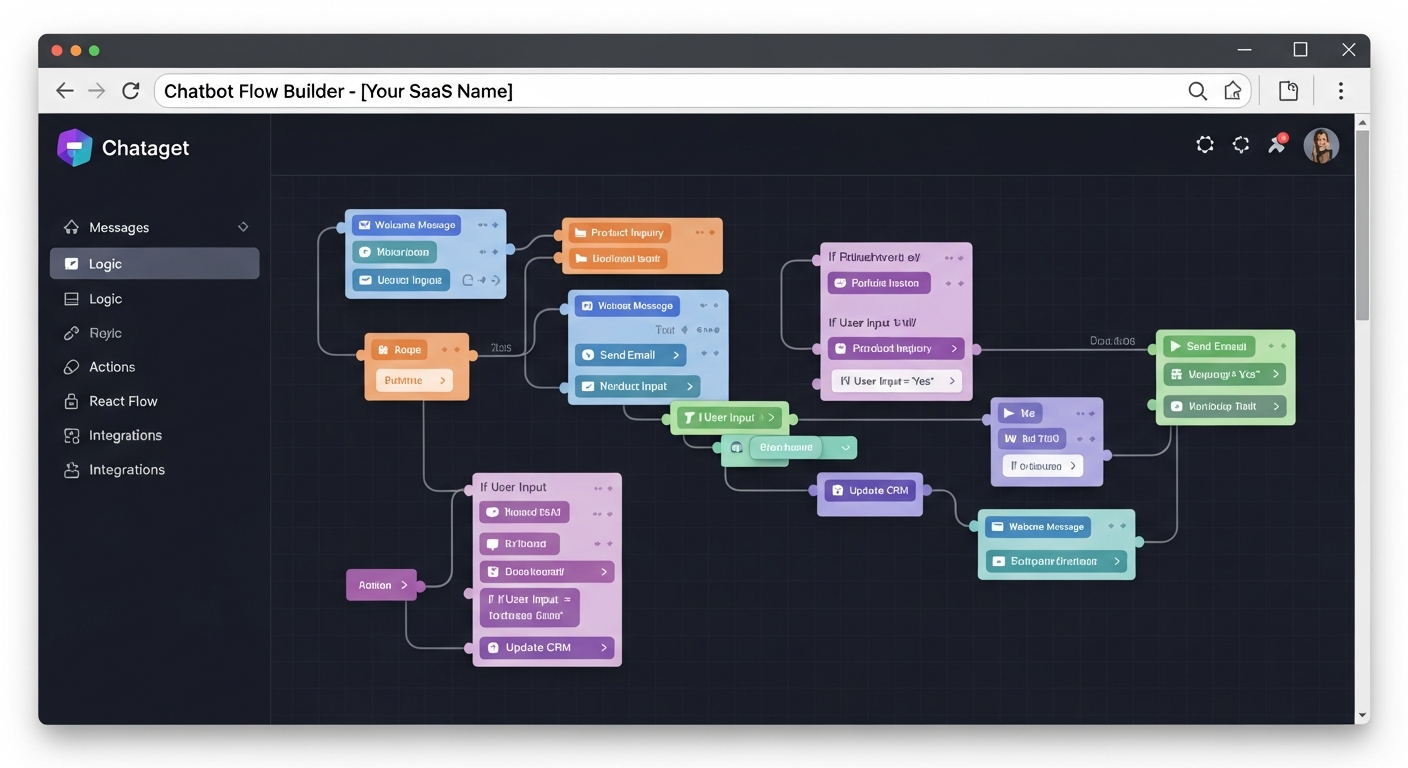Open the settings gear icon at top right
Screen dimensions: 1408x768
click(x=1205, y=144)
